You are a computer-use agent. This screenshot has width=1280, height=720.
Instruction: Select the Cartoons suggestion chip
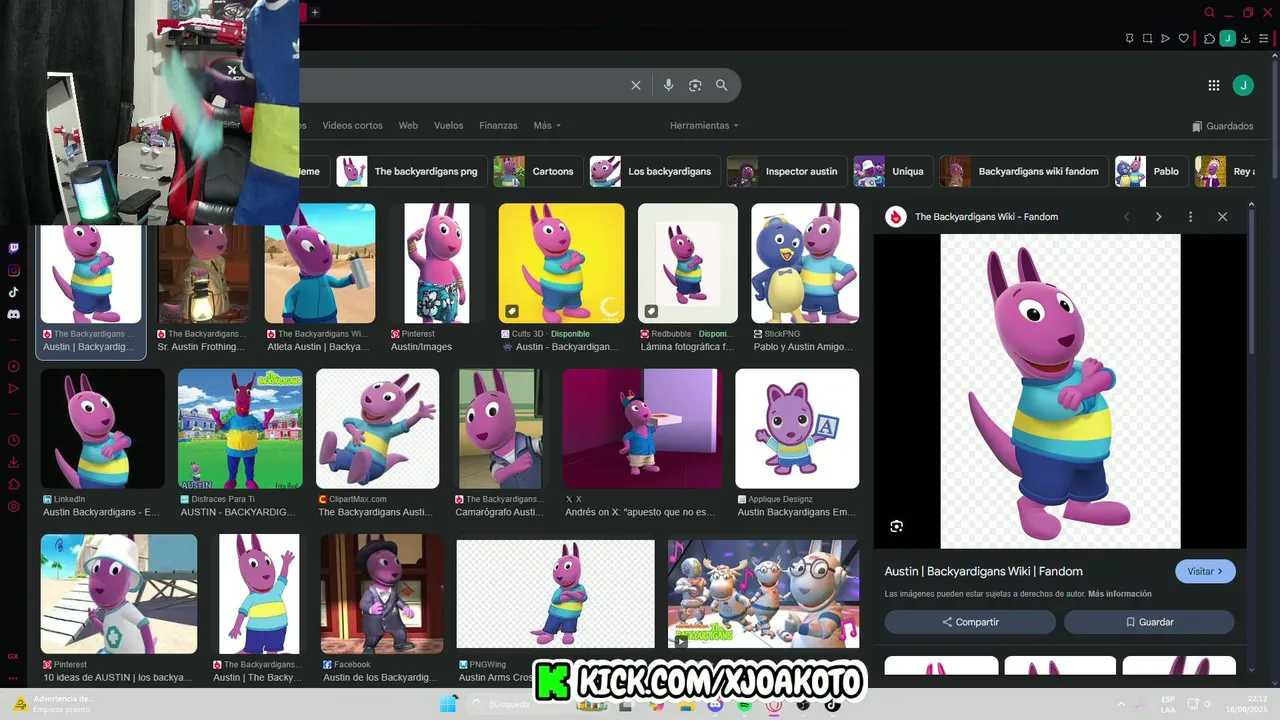pos(538,171)
